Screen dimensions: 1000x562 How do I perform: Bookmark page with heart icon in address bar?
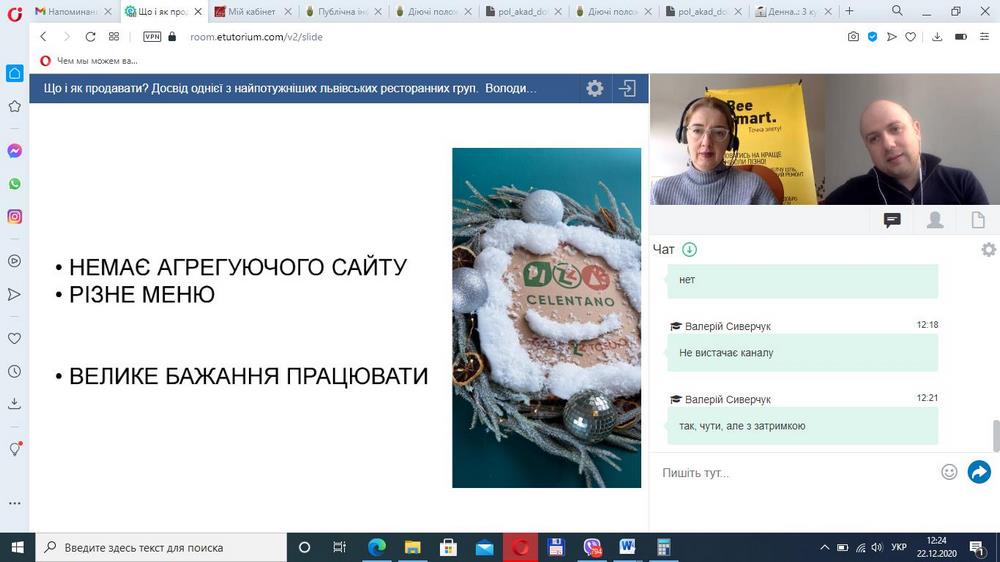pyautogui.click(x=911, y=36)
